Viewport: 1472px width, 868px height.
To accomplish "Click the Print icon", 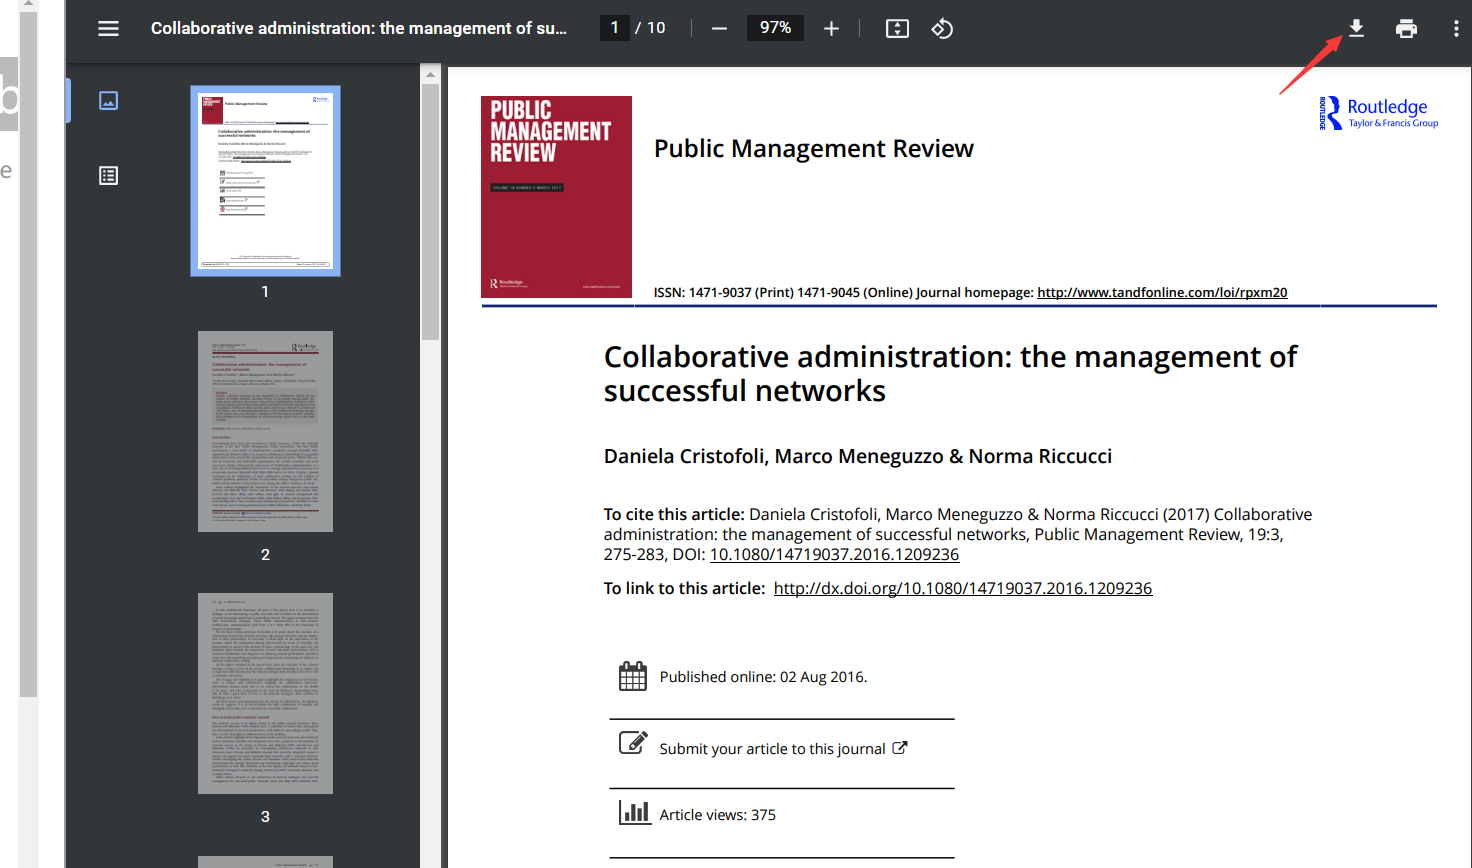I will pyautogui.click(x=1406, y=29).
